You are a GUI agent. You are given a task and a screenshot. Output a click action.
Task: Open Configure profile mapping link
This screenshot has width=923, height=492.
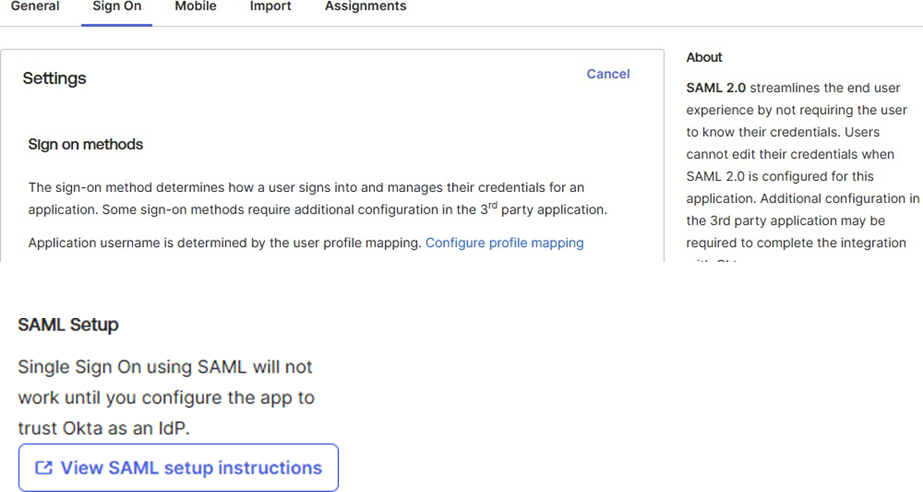[504, 242]
